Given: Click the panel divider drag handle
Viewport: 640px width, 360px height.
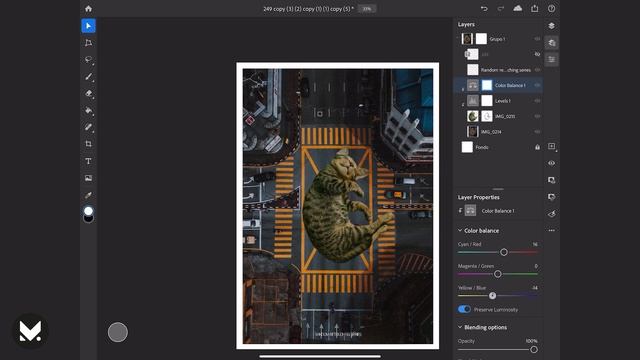Looking at the screenshot, I should tap(498, 189).
